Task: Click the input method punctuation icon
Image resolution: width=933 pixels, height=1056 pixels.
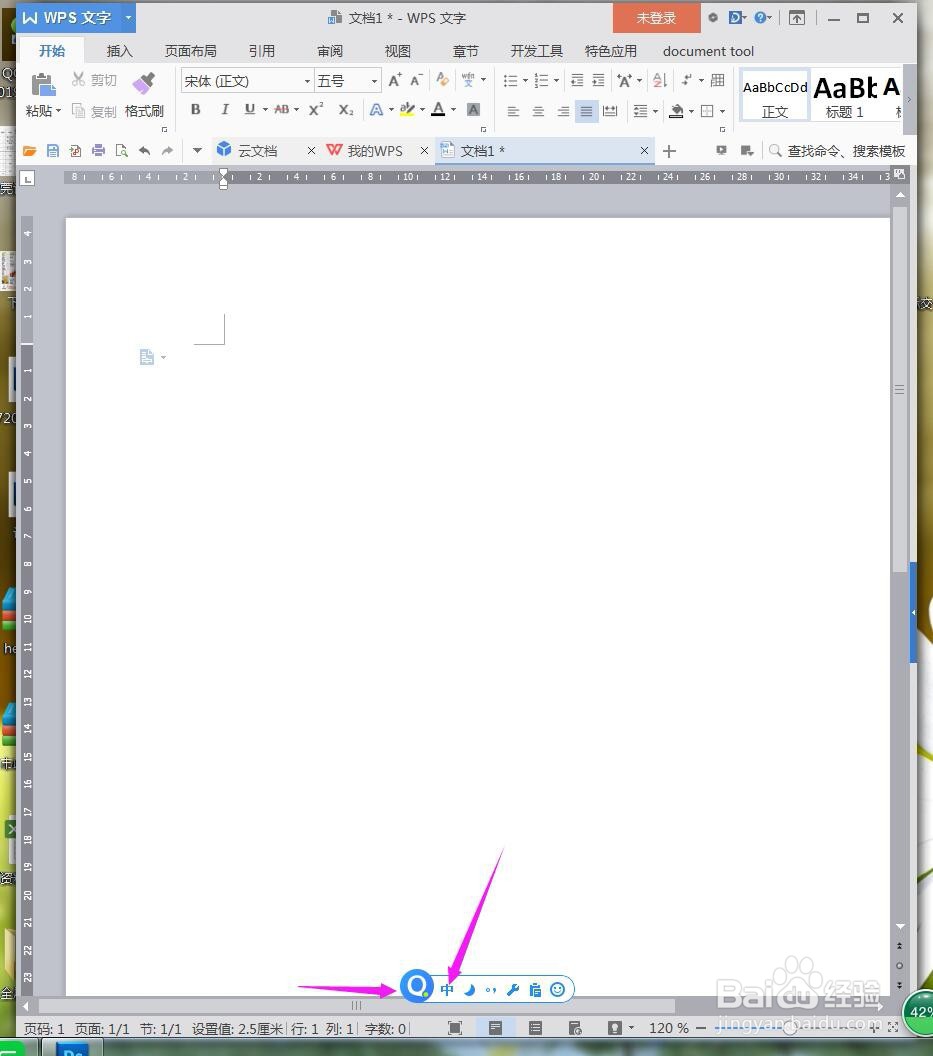Action: [490, 990]
